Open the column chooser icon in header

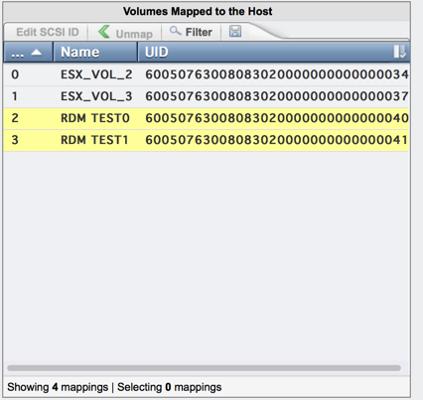click(399, 52)
